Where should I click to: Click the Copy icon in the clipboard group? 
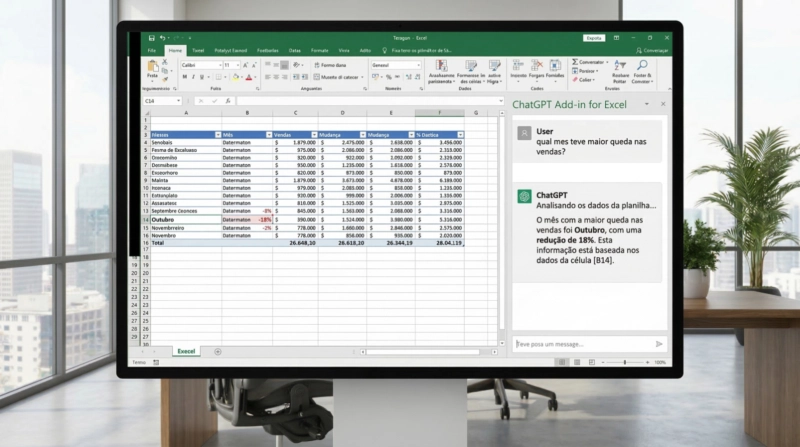click(x=165, y=71)
